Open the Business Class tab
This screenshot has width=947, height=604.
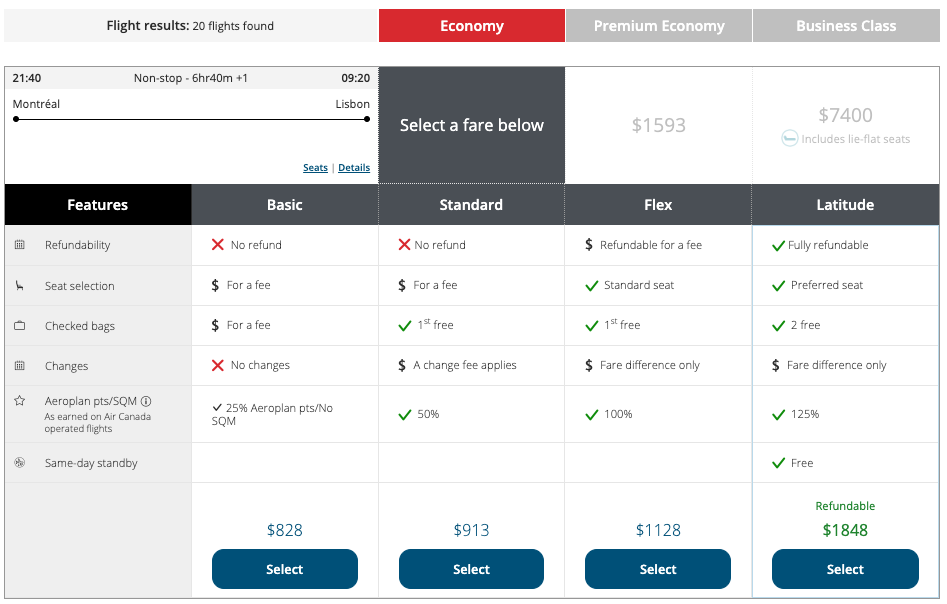(x=846, y=26)
